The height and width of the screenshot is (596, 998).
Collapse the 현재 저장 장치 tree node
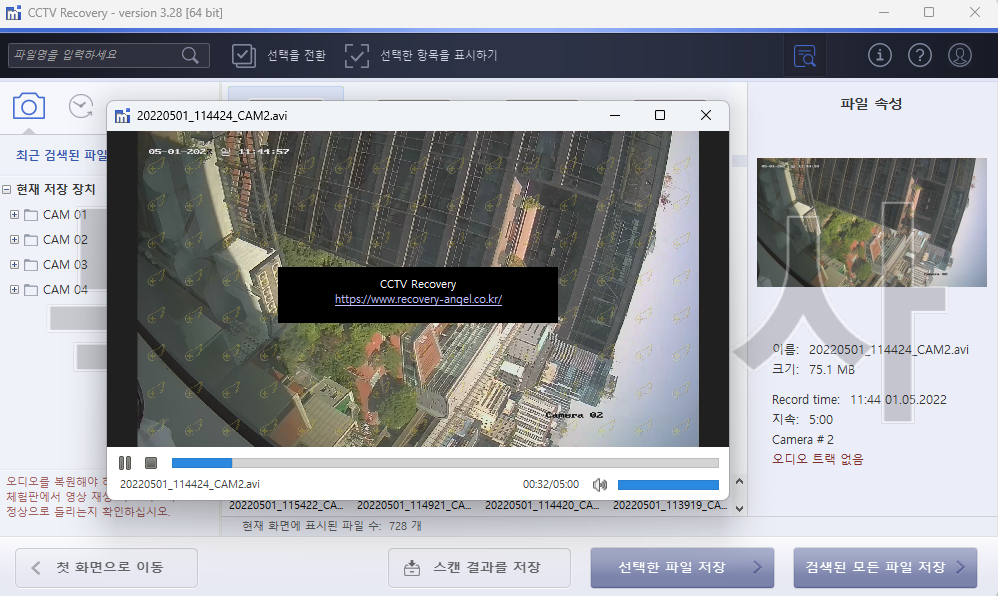pos(6,189)
